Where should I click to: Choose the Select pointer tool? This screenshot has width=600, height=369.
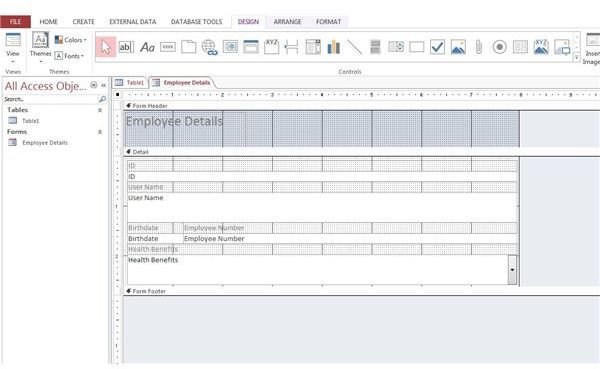106,47
